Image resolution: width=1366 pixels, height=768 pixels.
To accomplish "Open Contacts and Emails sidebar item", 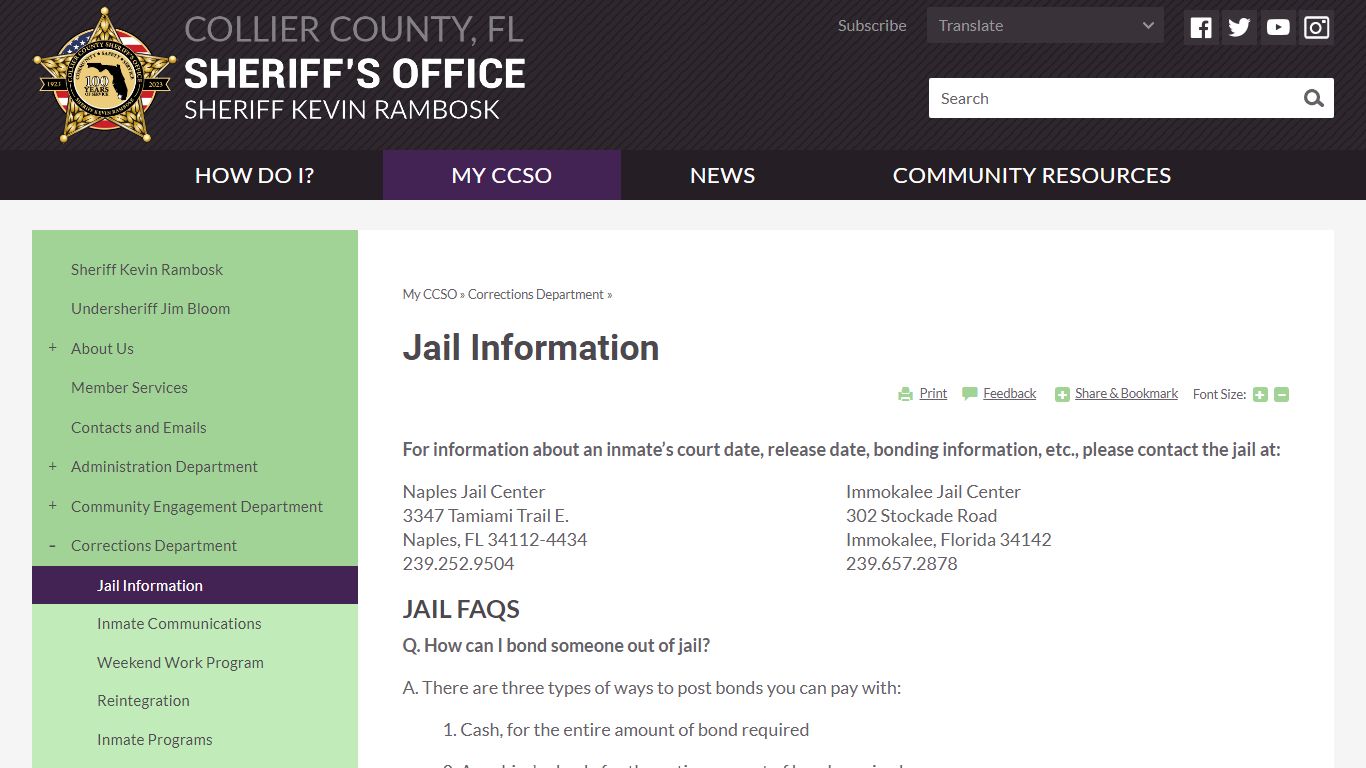I will coord(139,427).
